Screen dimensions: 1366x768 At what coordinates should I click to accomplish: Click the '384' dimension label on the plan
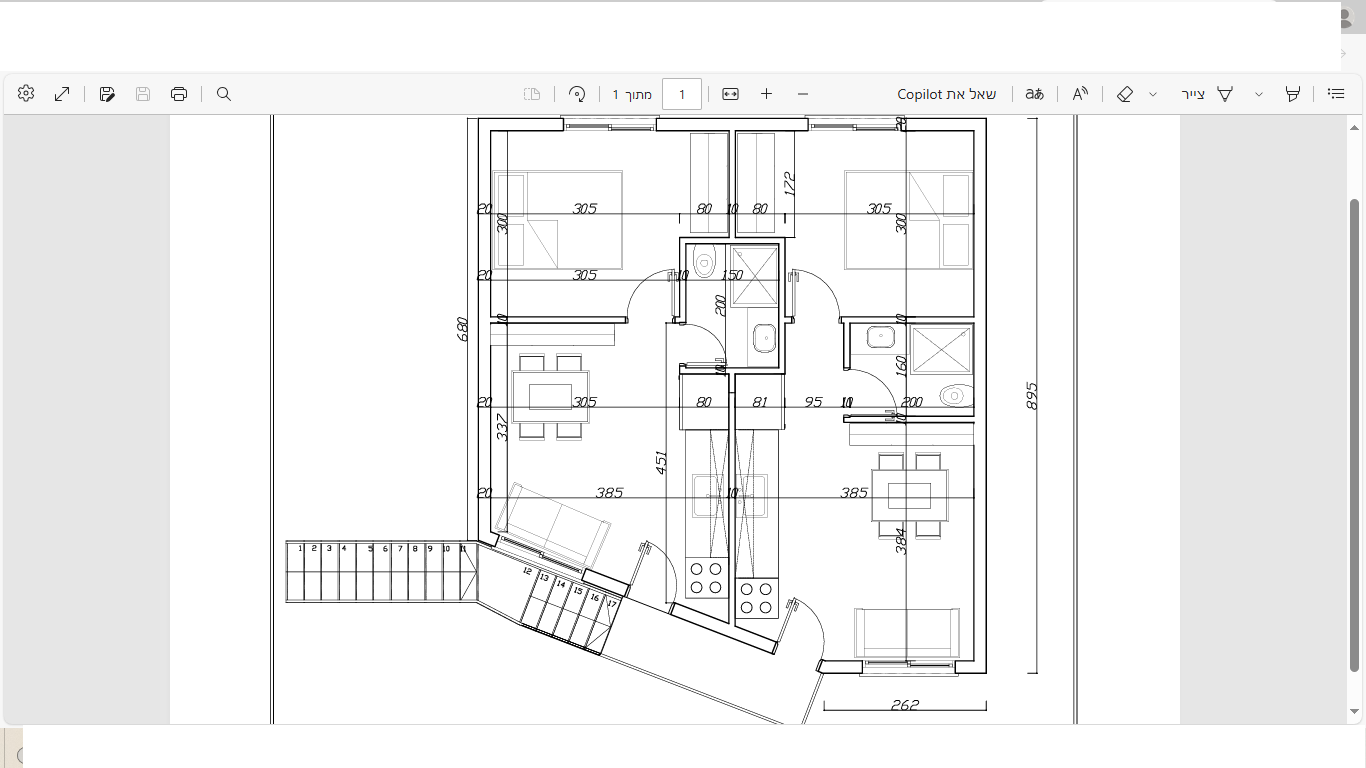(901, 540)
